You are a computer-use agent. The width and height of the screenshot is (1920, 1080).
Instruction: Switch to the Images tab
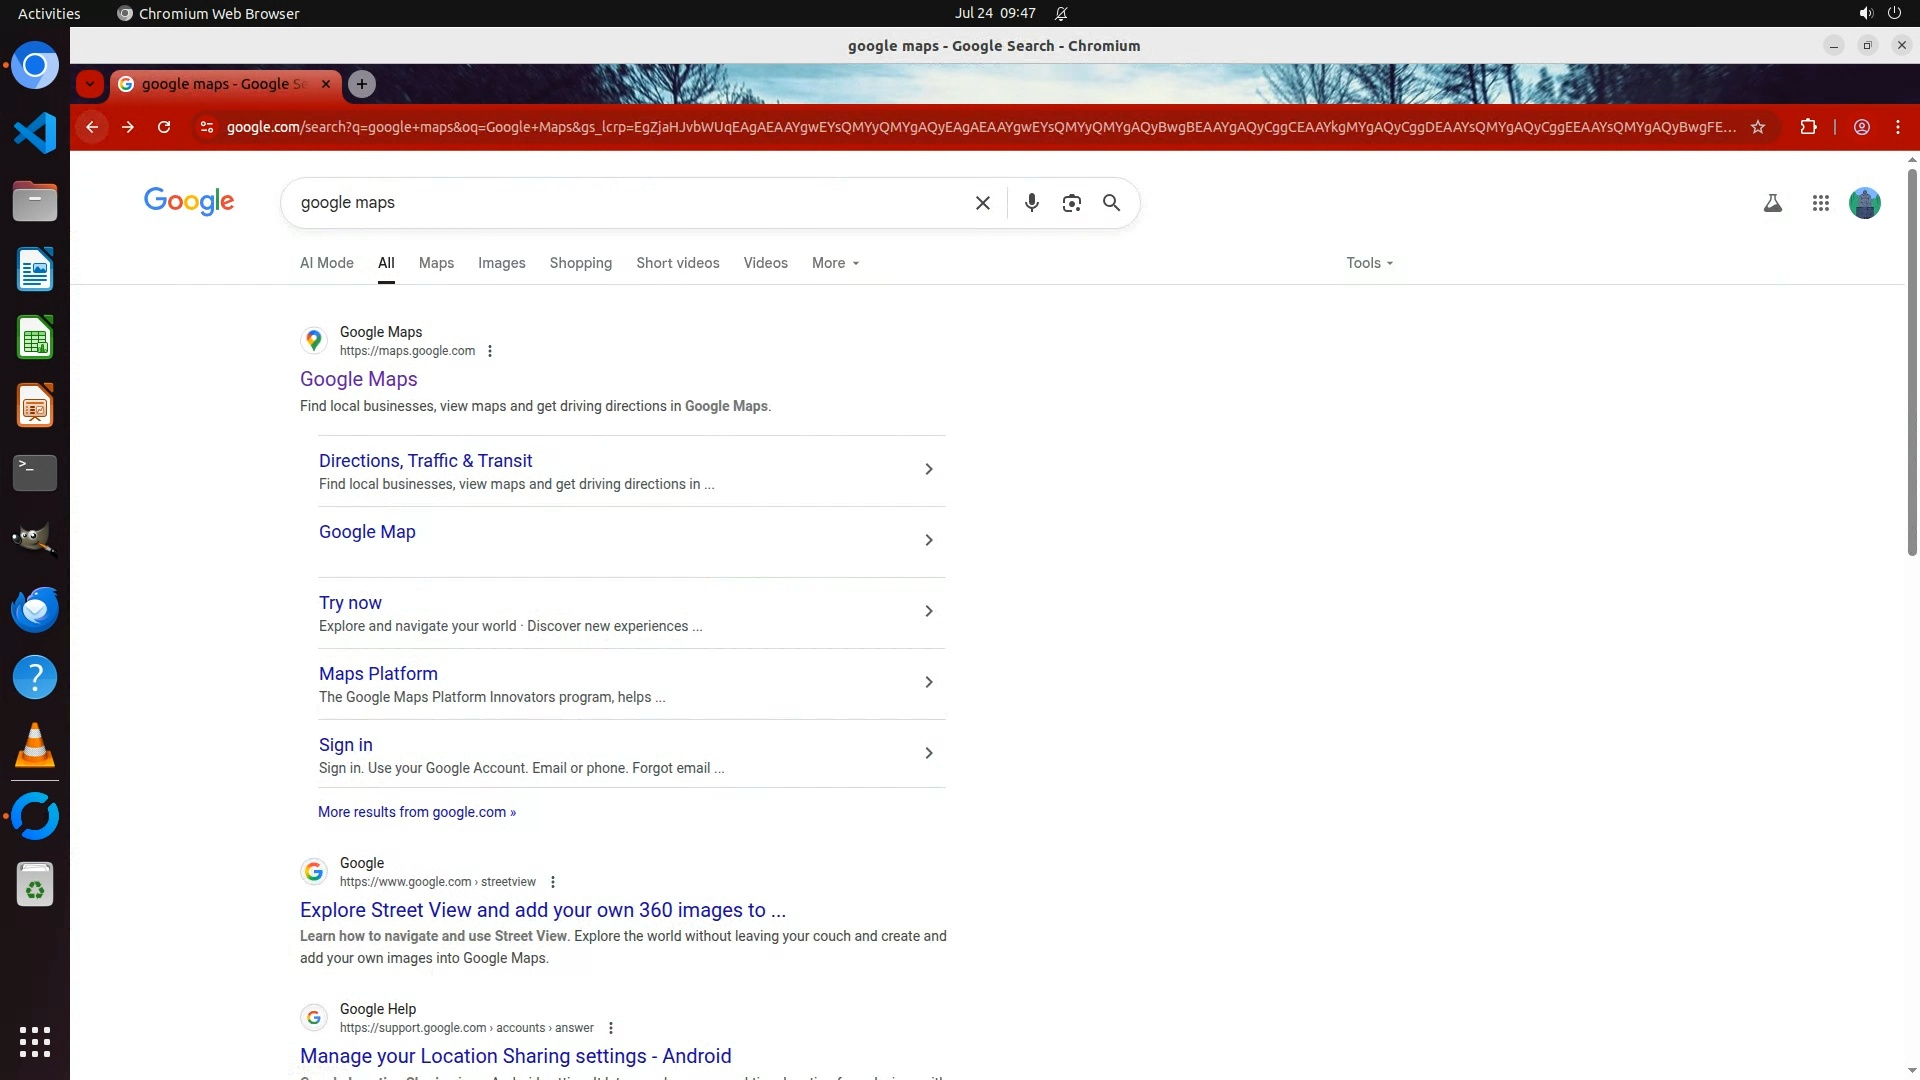(501, 263)
